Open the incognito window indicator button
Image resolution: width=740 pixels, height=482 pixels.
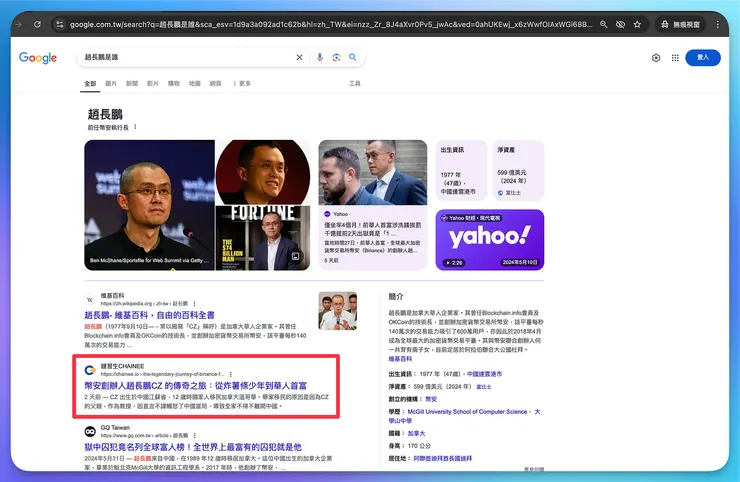tap(680, 24)
